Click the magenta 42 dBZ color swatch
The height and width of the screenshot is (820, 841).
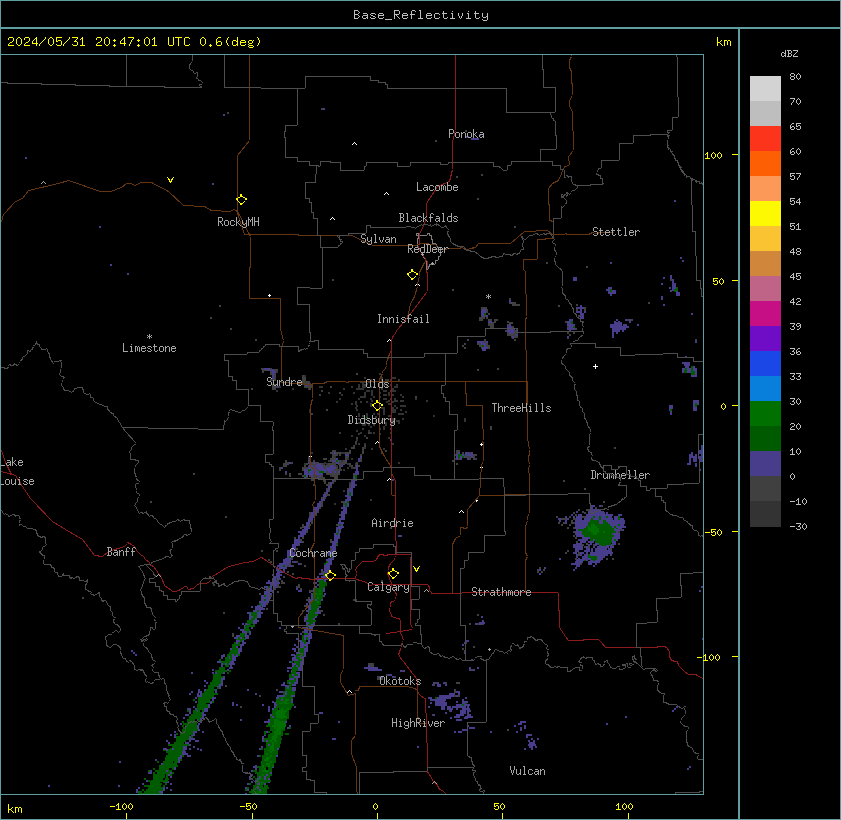pos(765,313)
